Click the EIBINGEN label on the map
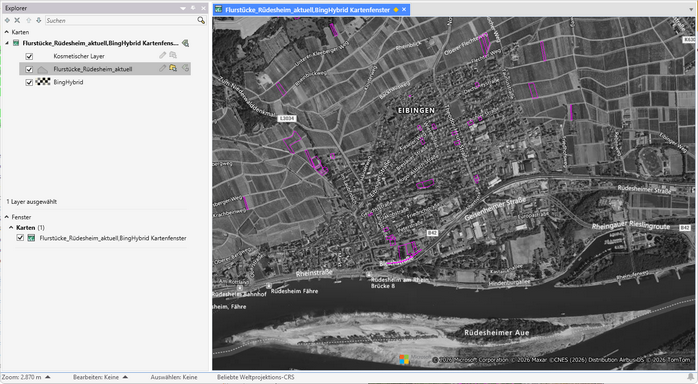The height and width of the screenshot is (384, 698). (416, 110)
